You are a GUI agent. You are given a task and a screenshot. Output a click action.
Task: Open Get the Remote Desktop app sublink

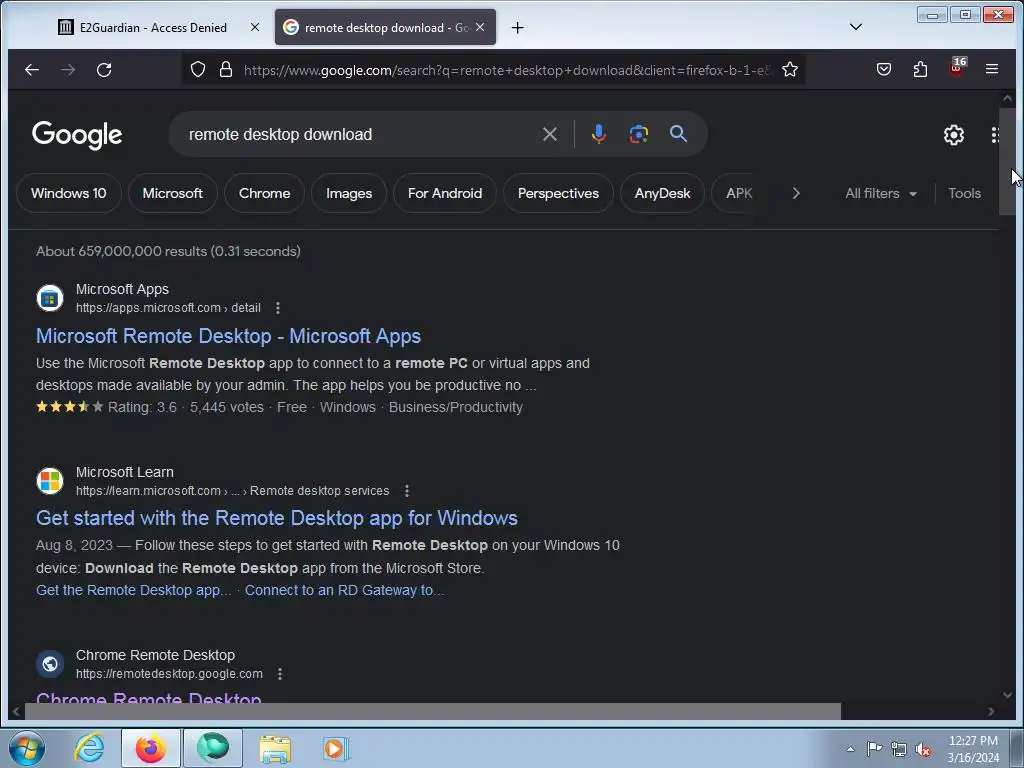133,590
